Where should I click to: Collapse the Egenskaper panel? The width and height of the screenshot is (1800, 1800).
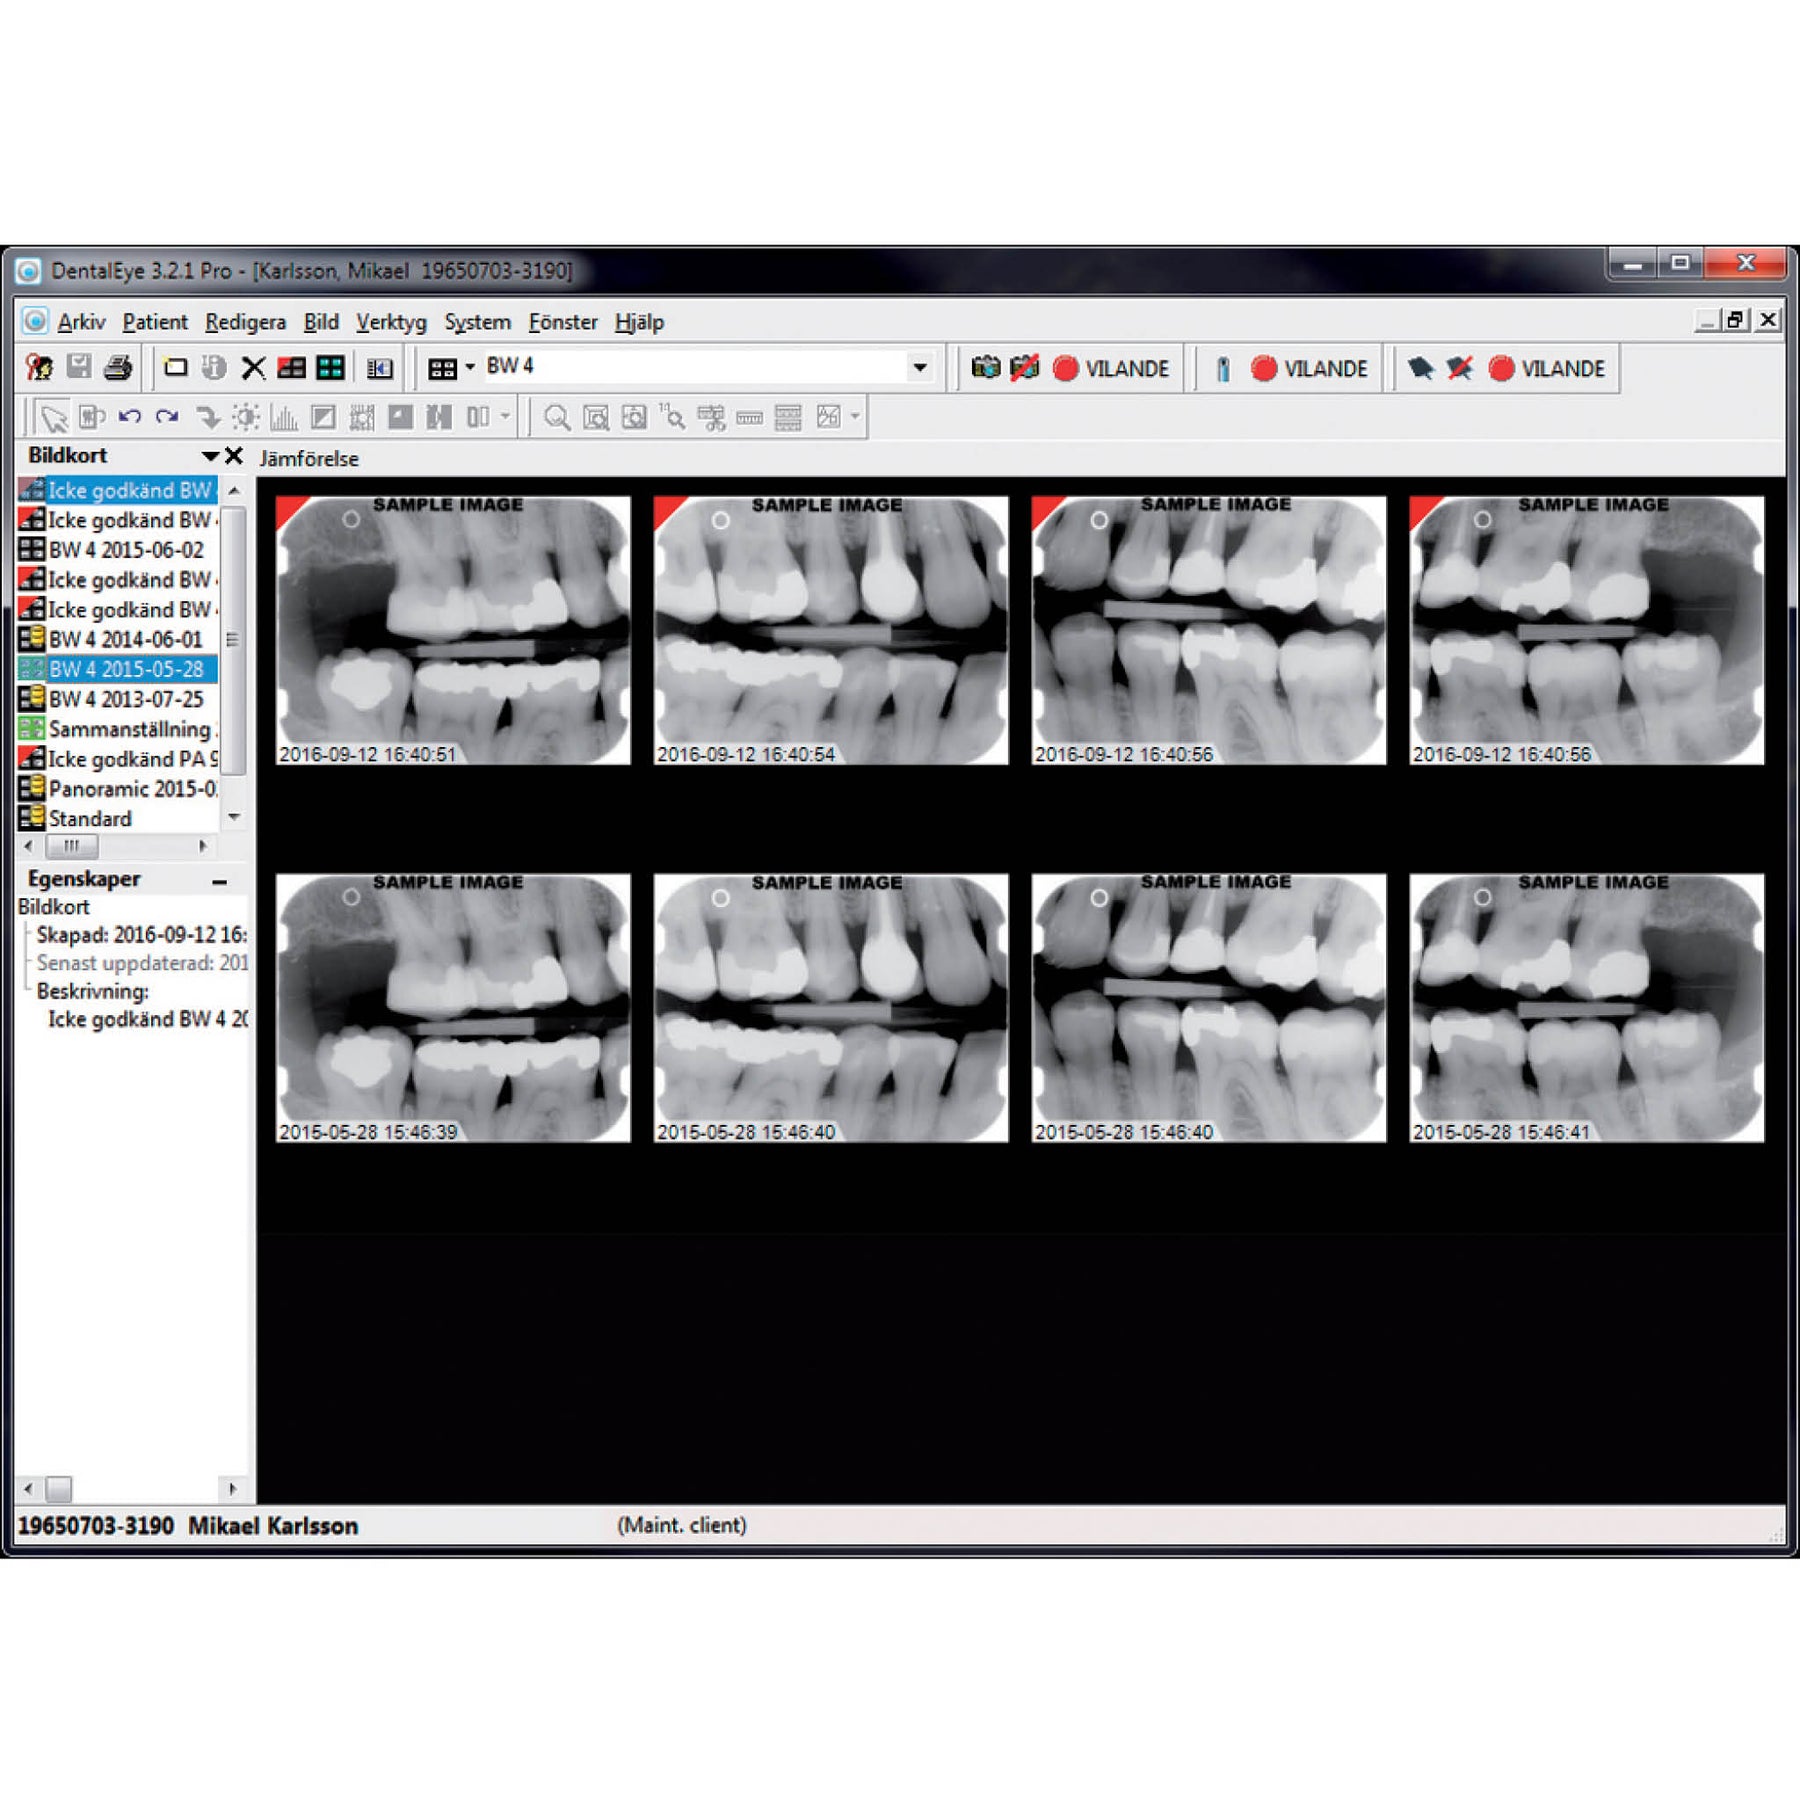tap(219, 882)
